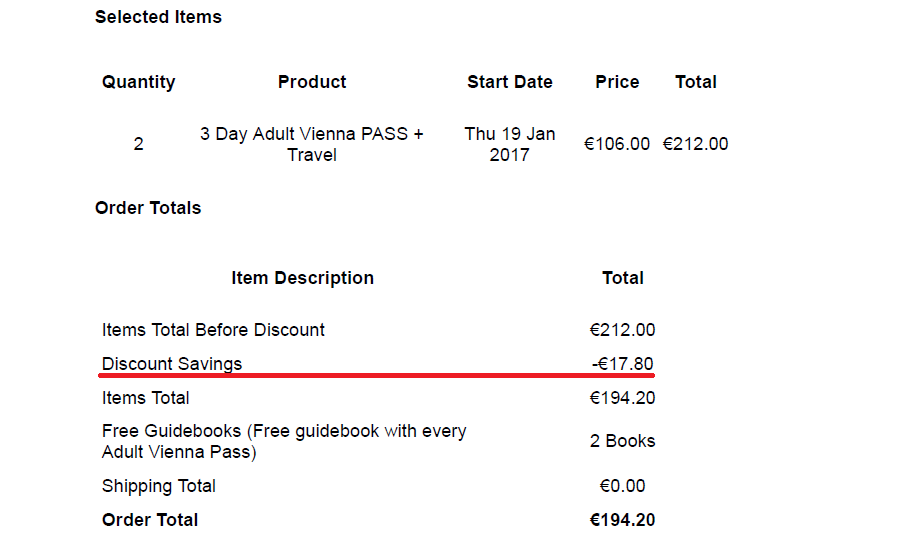The width and height of the screenshot is (902, 538).
Task: Click the €212.00 row total in Selected Items
Action: tap(695, 144)
